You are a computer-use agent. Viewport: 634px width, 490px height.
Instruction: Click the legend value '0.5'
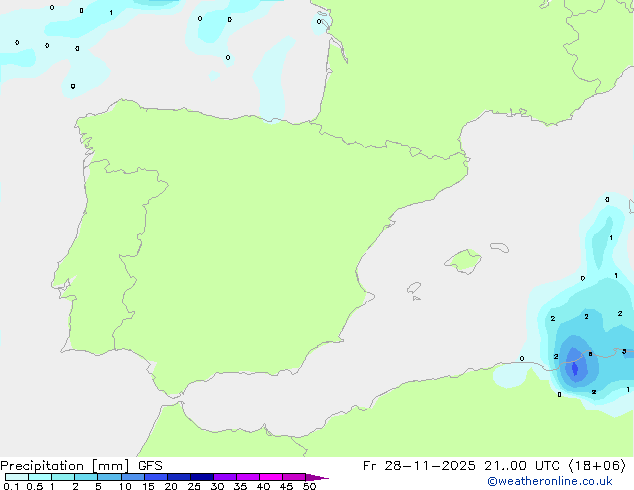tap(35, 486)
